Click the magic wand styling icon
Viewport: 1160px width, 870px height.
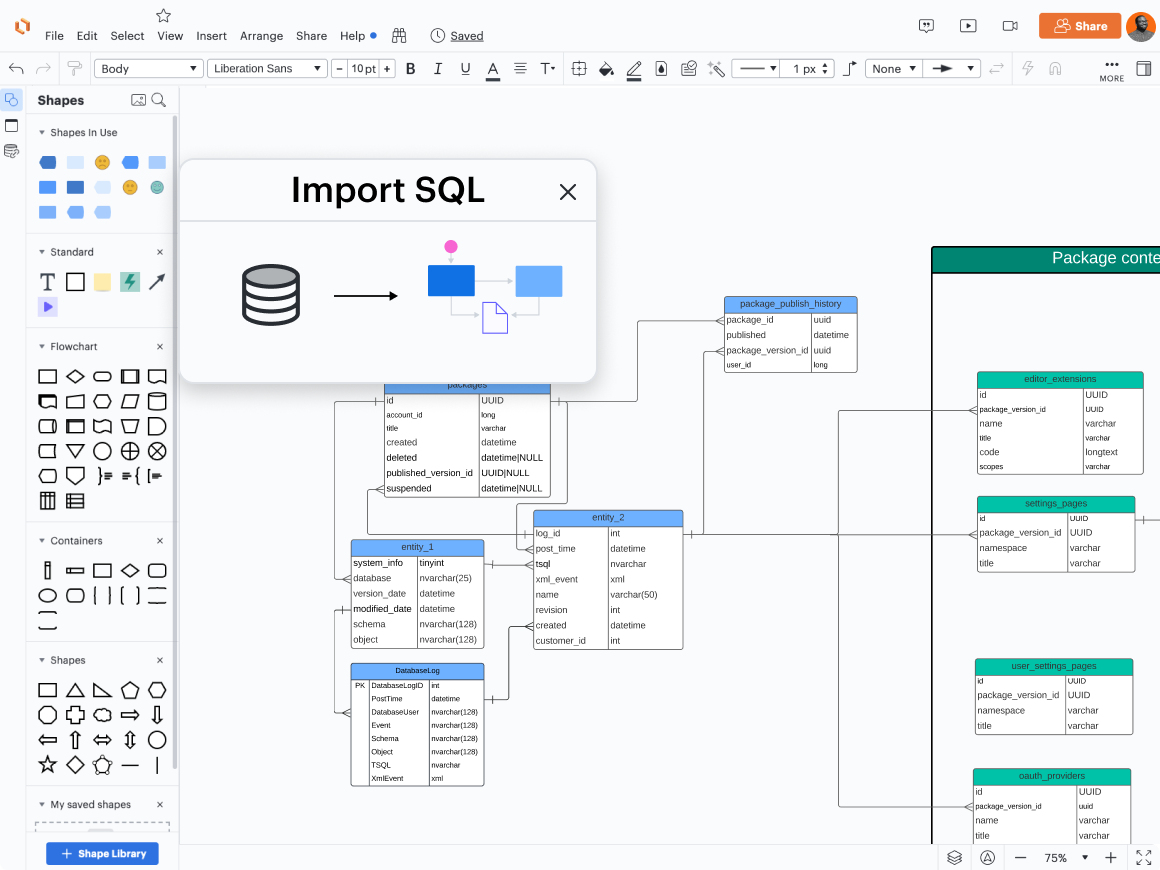pyautogui.click(x=715, y=68)
